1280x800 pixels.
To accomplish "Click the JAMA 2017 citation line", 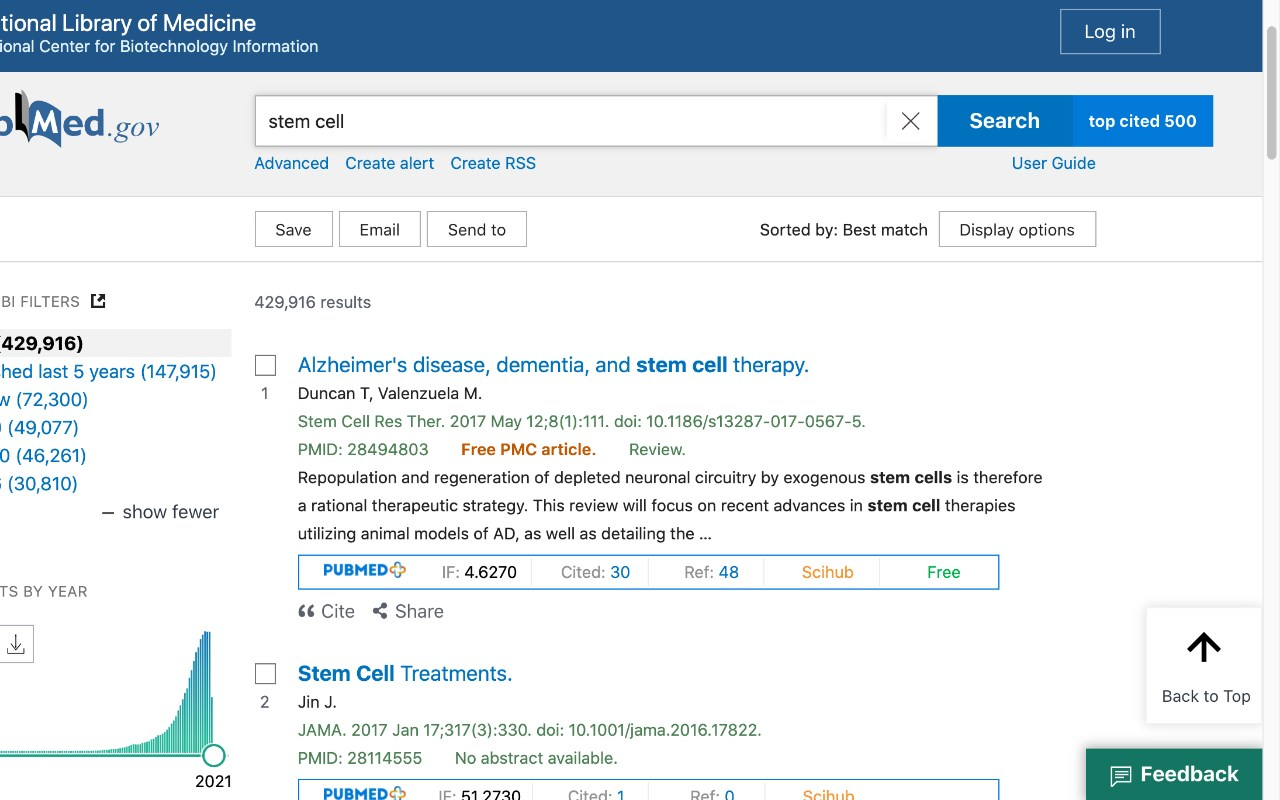I will (530, 730).
